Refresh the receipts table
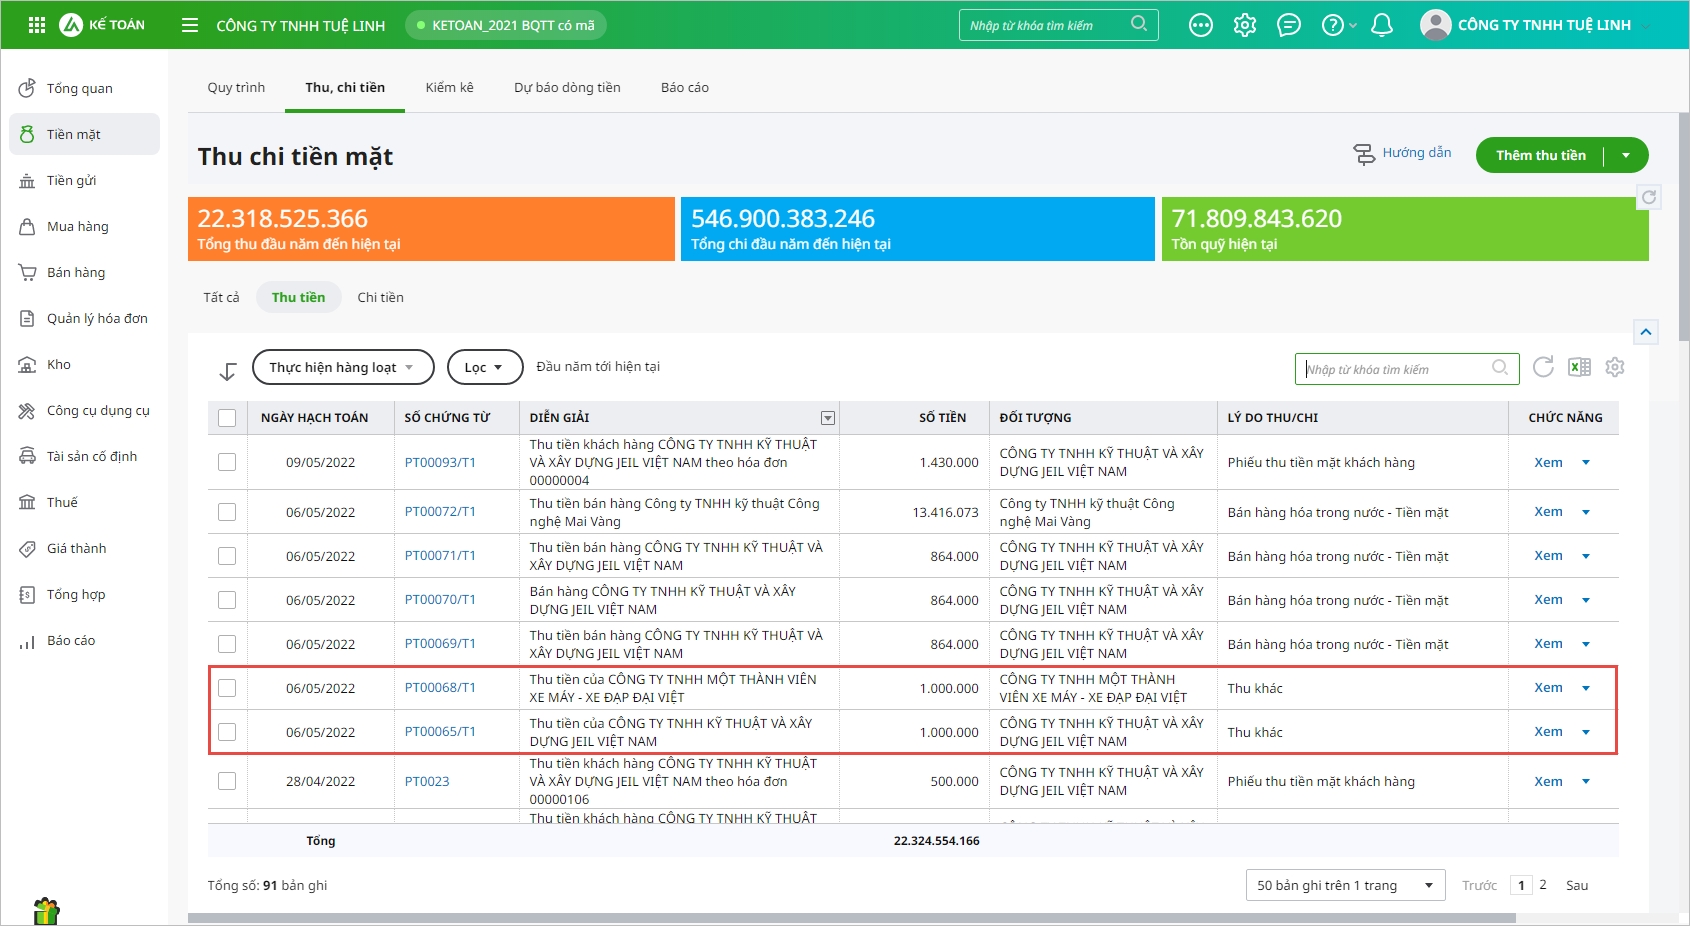Image resolution: width=1690 pixels, height=926 pixels. click(1543, 367)
